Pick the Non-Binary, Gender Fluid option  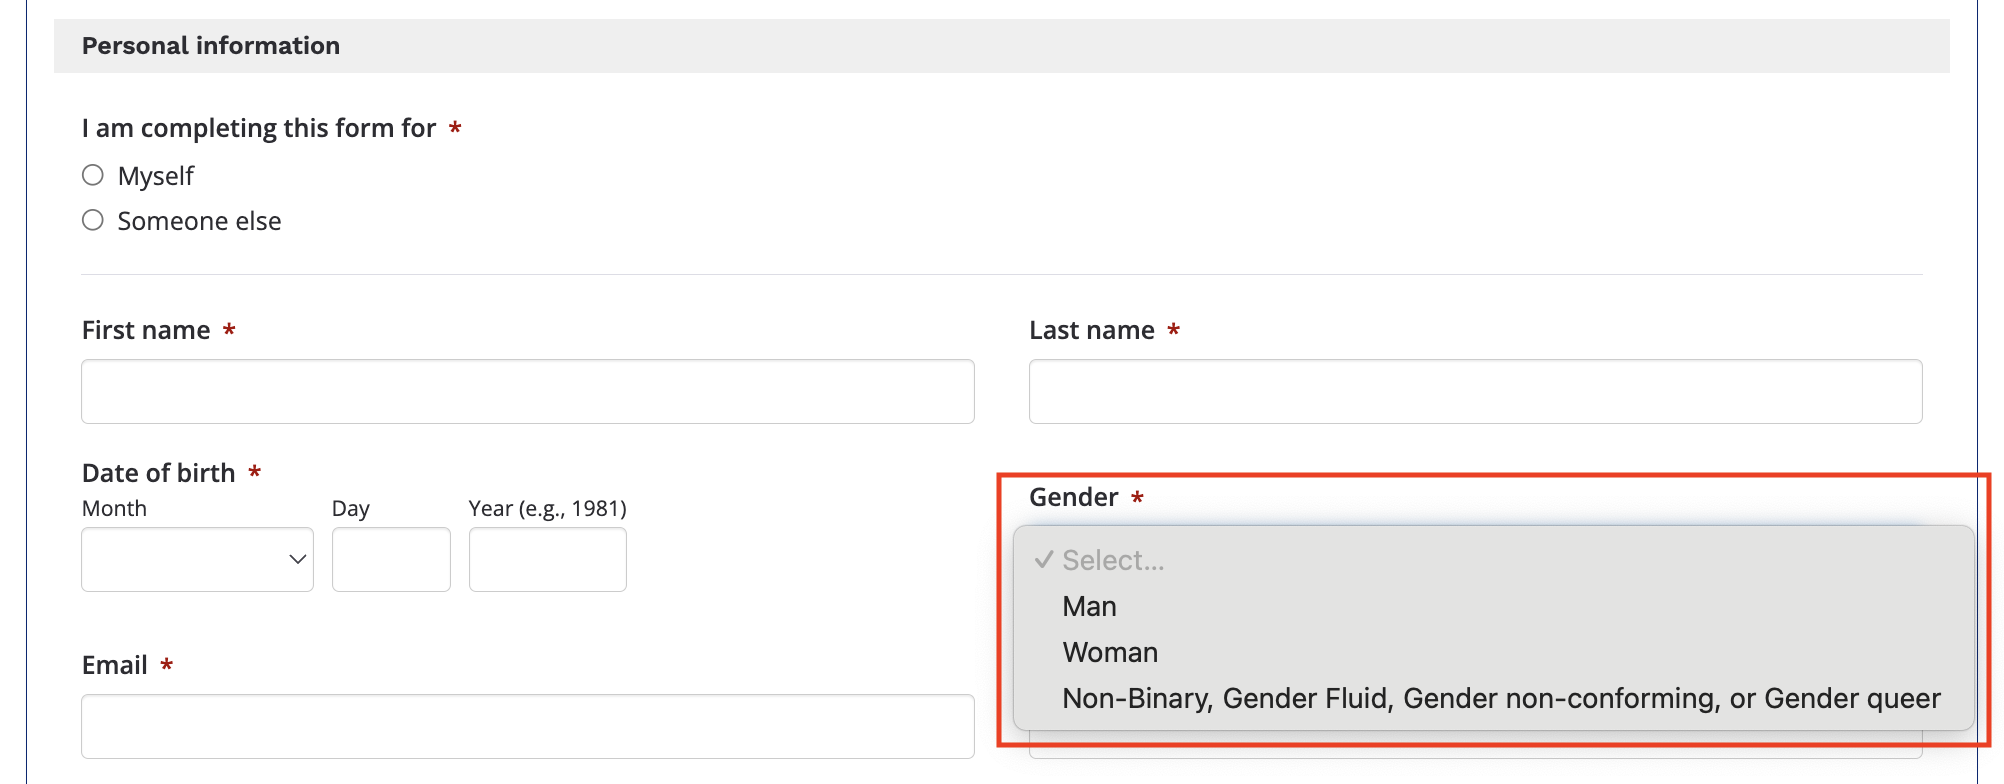(x=1500, y=698)
